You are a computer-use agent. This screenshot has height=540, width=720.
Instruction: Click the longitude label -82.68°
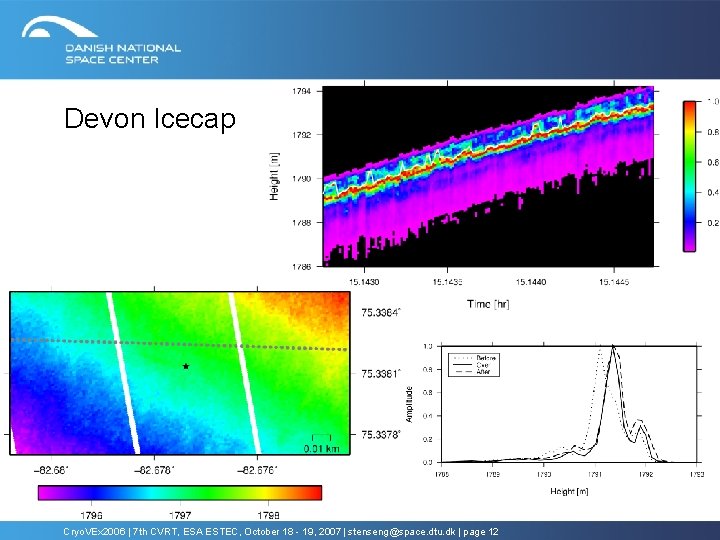[51, 471]
